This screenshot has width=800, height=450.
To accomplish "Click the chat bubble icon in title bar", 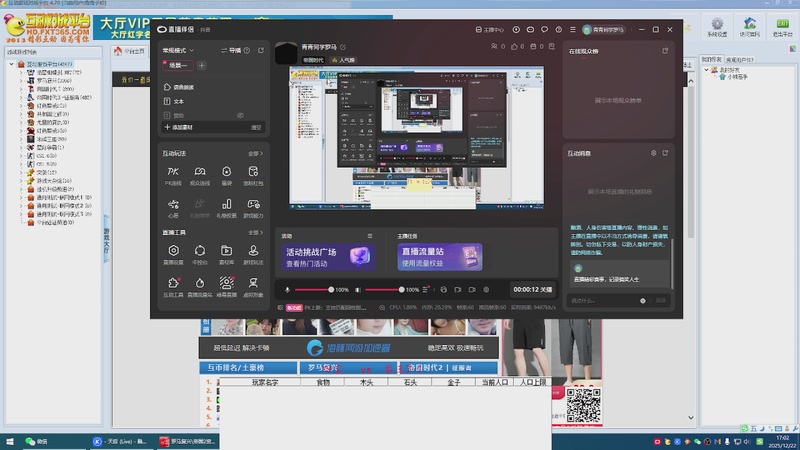I will click(544, 30).
